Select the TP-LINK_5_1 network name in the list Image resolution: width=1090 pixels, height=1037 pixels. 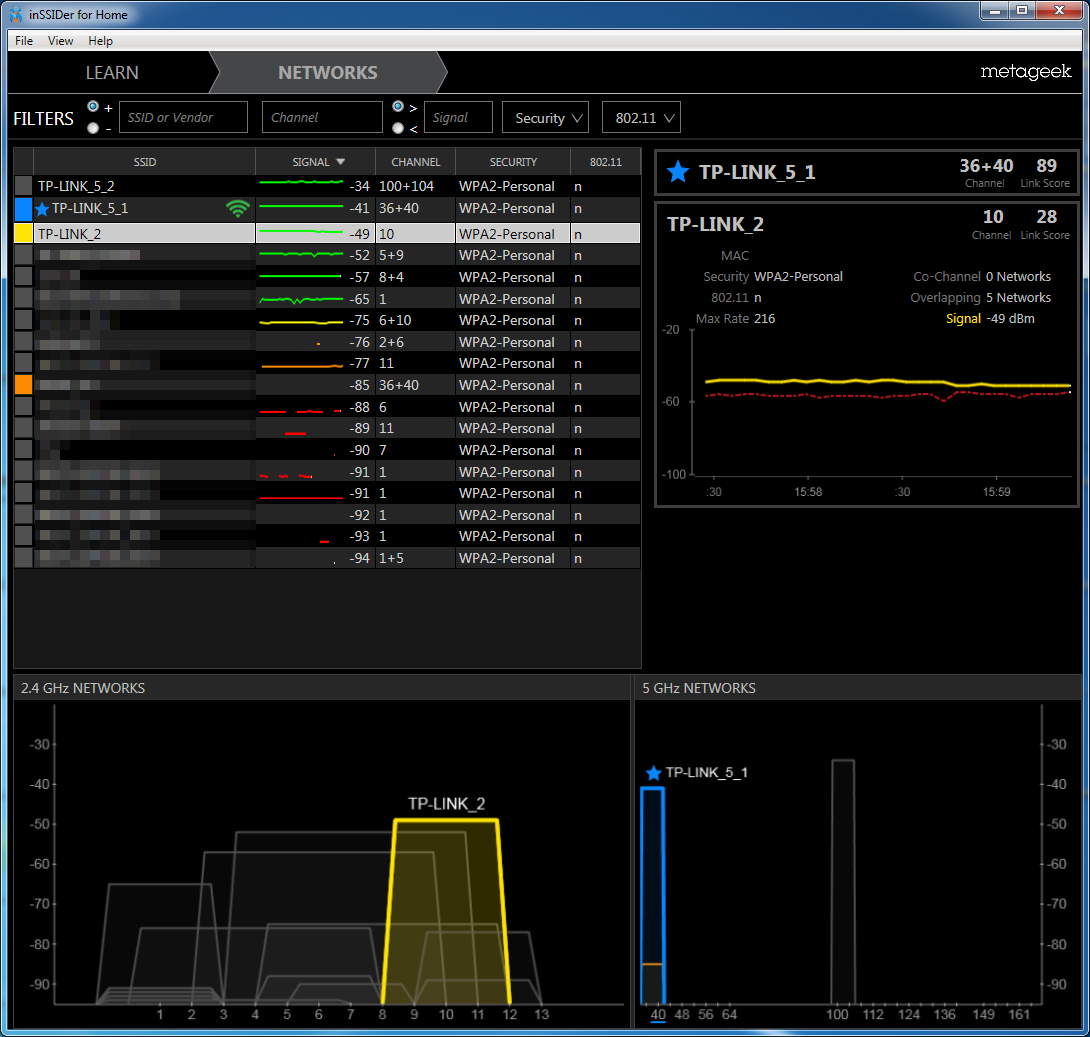click(x=90, y=209)
